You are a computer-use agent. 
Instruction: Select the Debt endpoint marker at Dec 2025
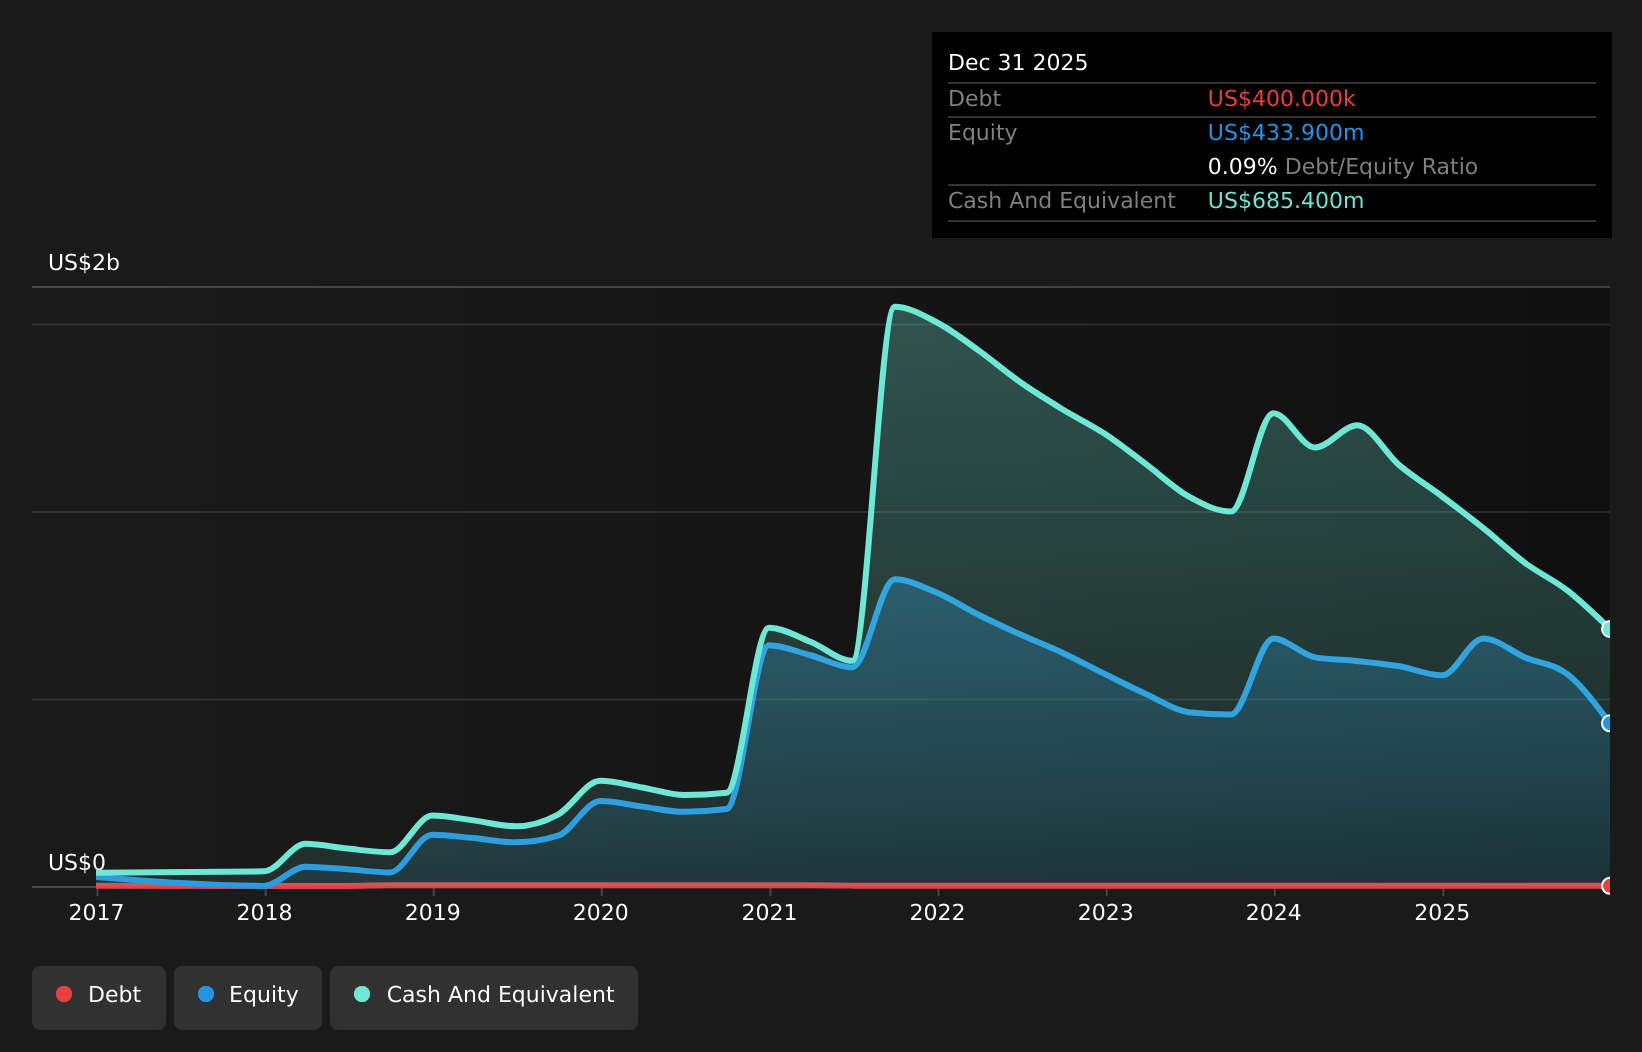click(x=1608, y=886)
